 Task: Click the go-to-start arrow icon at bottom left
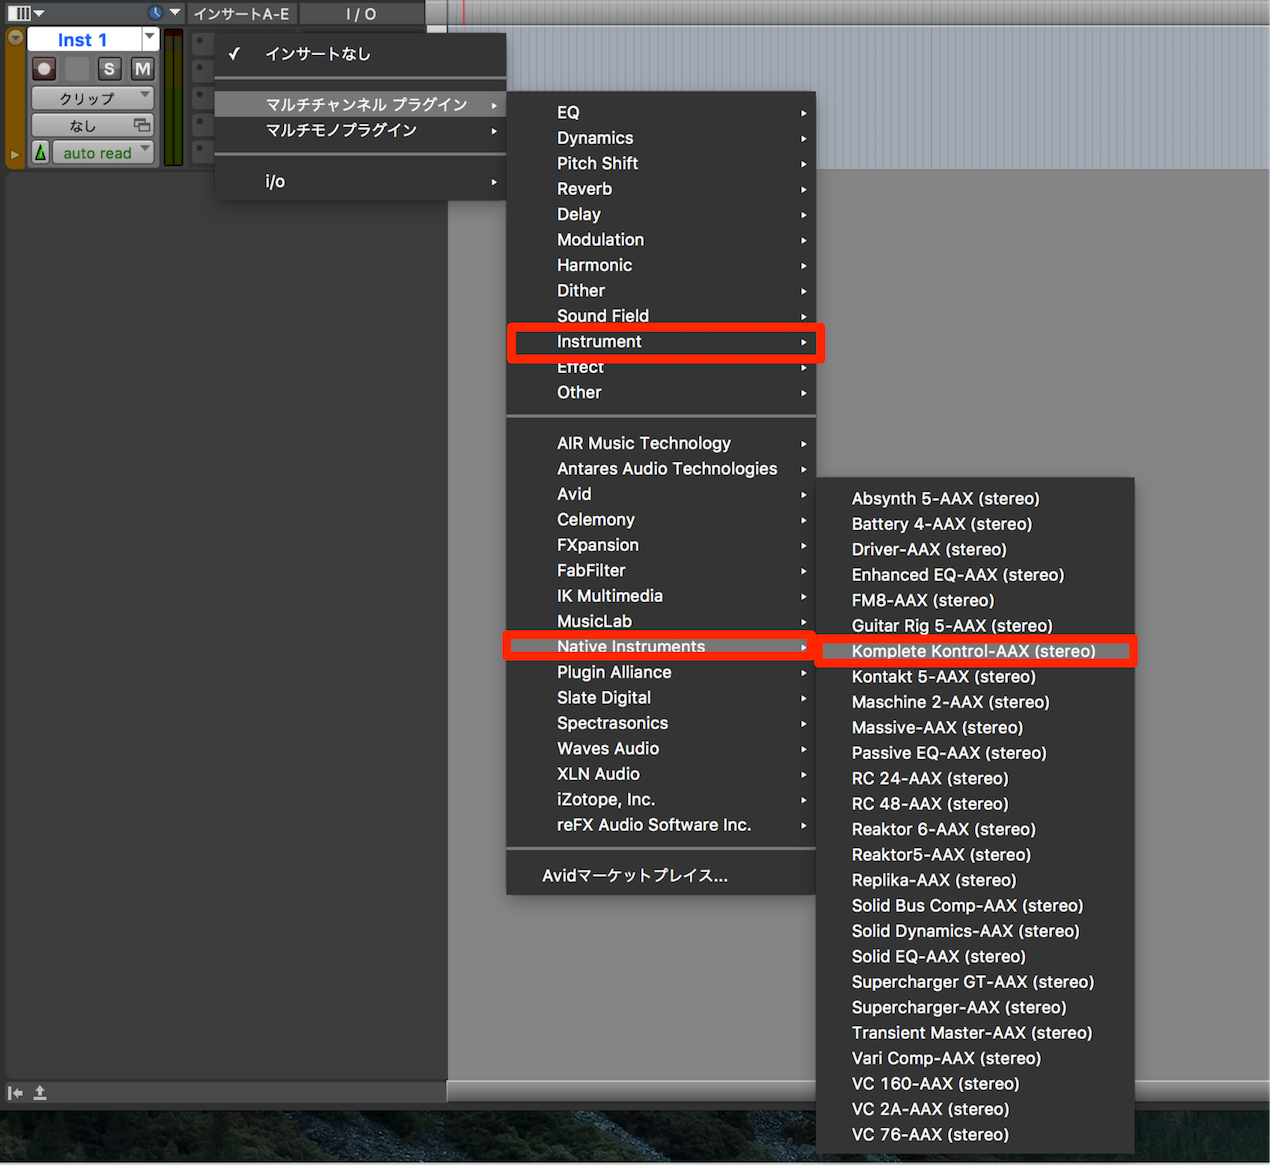[15, 1093]
